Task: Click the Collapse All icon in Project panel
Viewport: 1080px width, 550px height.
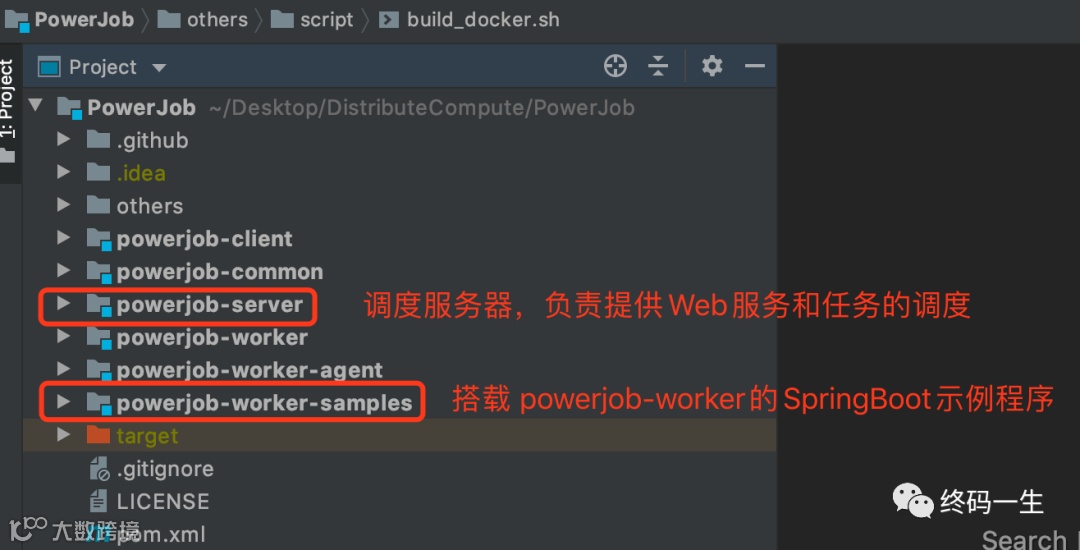Action: 658,66
